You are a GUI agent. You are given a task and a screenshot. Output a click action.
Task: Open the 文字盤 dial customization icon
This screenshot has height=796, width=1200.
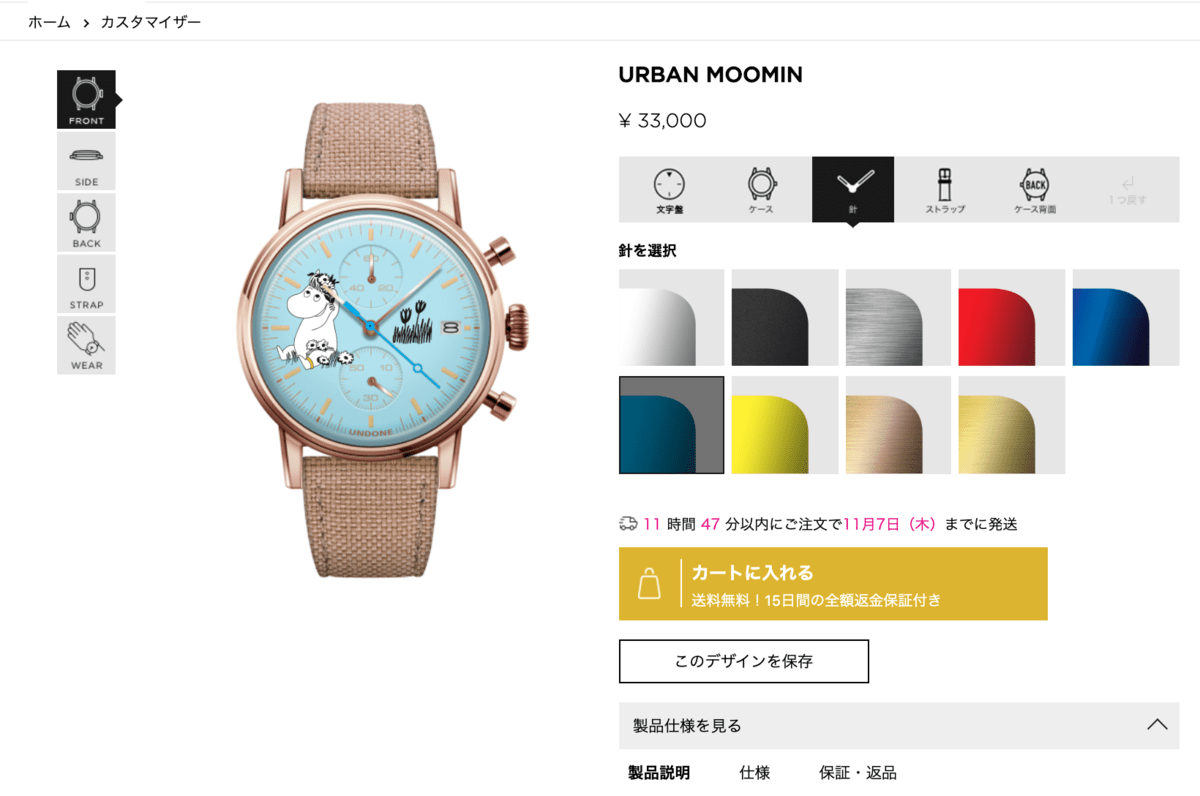(670, 190)
